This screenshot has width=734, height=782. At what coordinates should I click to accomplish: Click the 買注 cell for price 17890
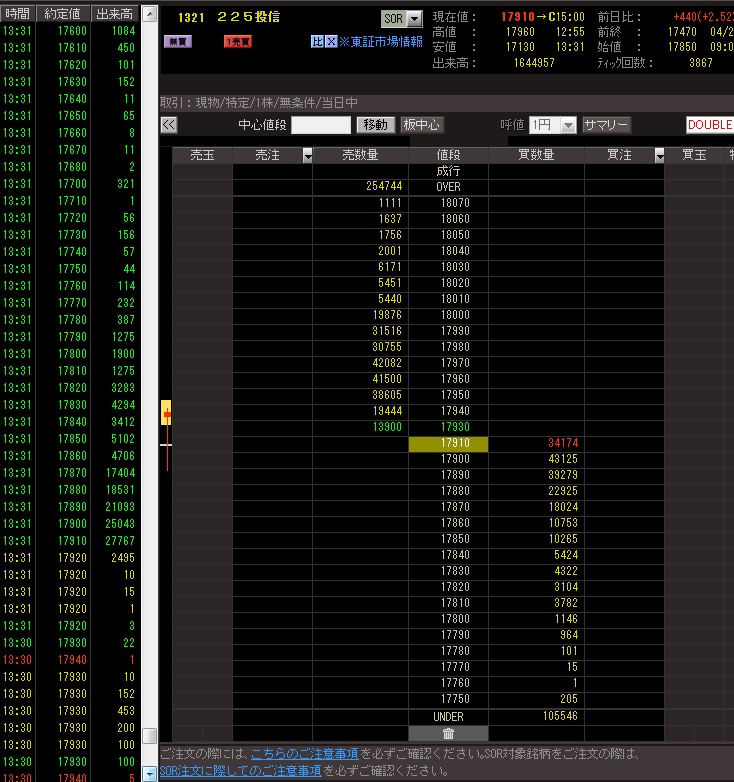(624, 475)
